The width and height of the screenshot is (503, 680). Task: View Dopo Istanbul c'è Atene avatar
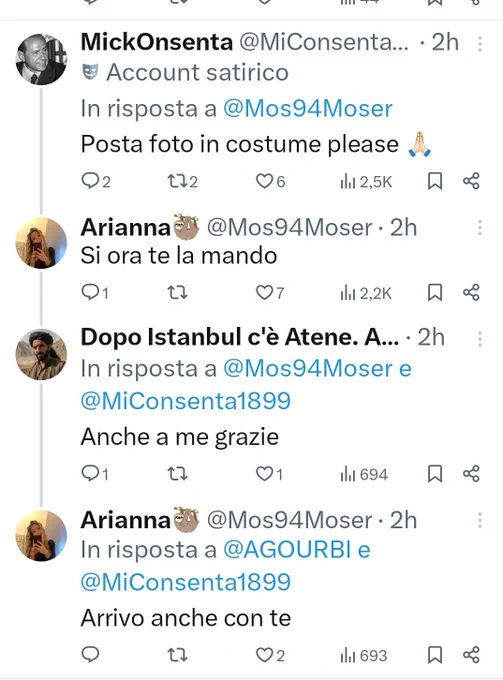[x=41, y=355]
